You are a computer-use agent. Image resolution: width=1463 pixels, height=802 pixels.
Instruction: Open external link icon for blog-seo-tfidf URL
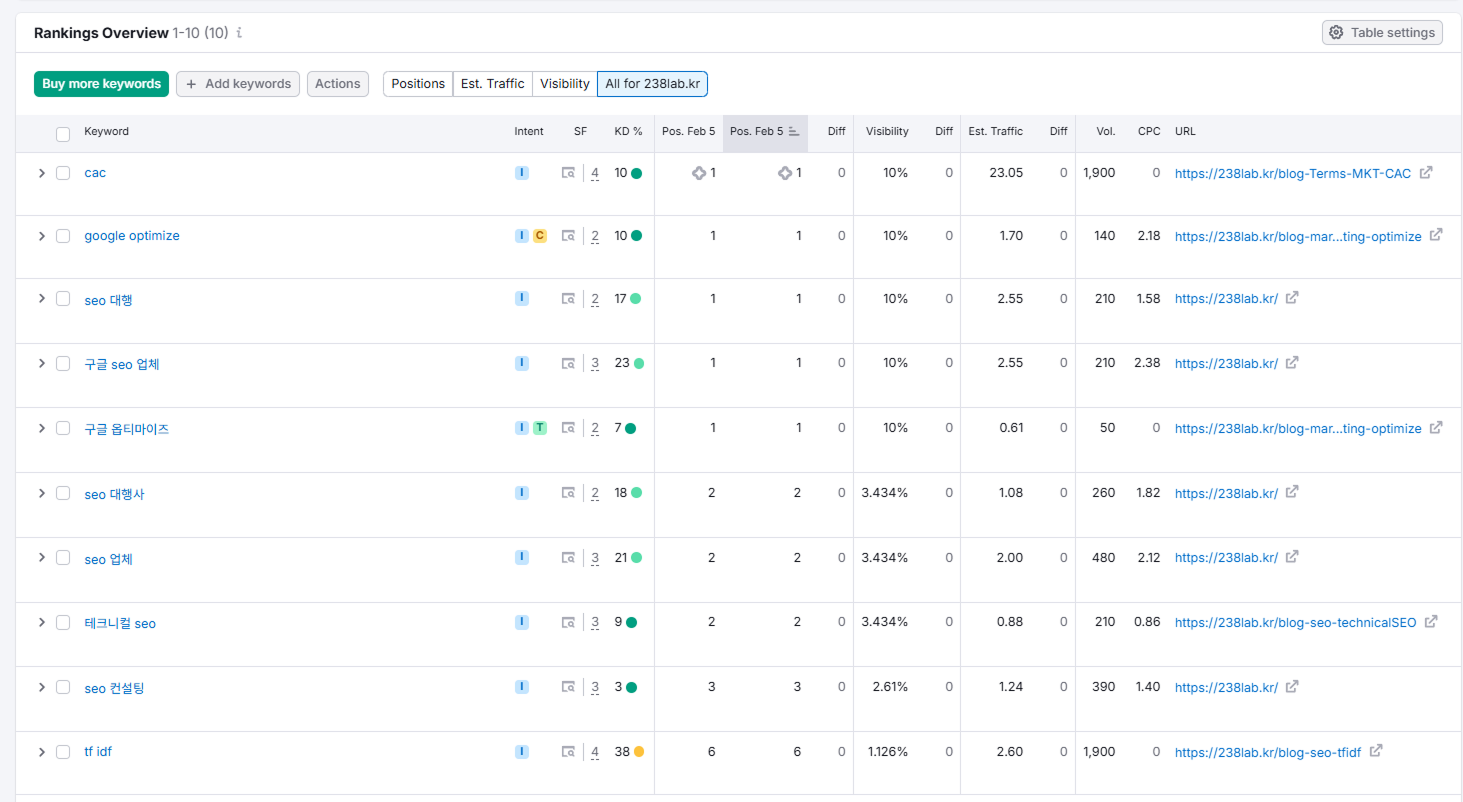pos(1376,751)
